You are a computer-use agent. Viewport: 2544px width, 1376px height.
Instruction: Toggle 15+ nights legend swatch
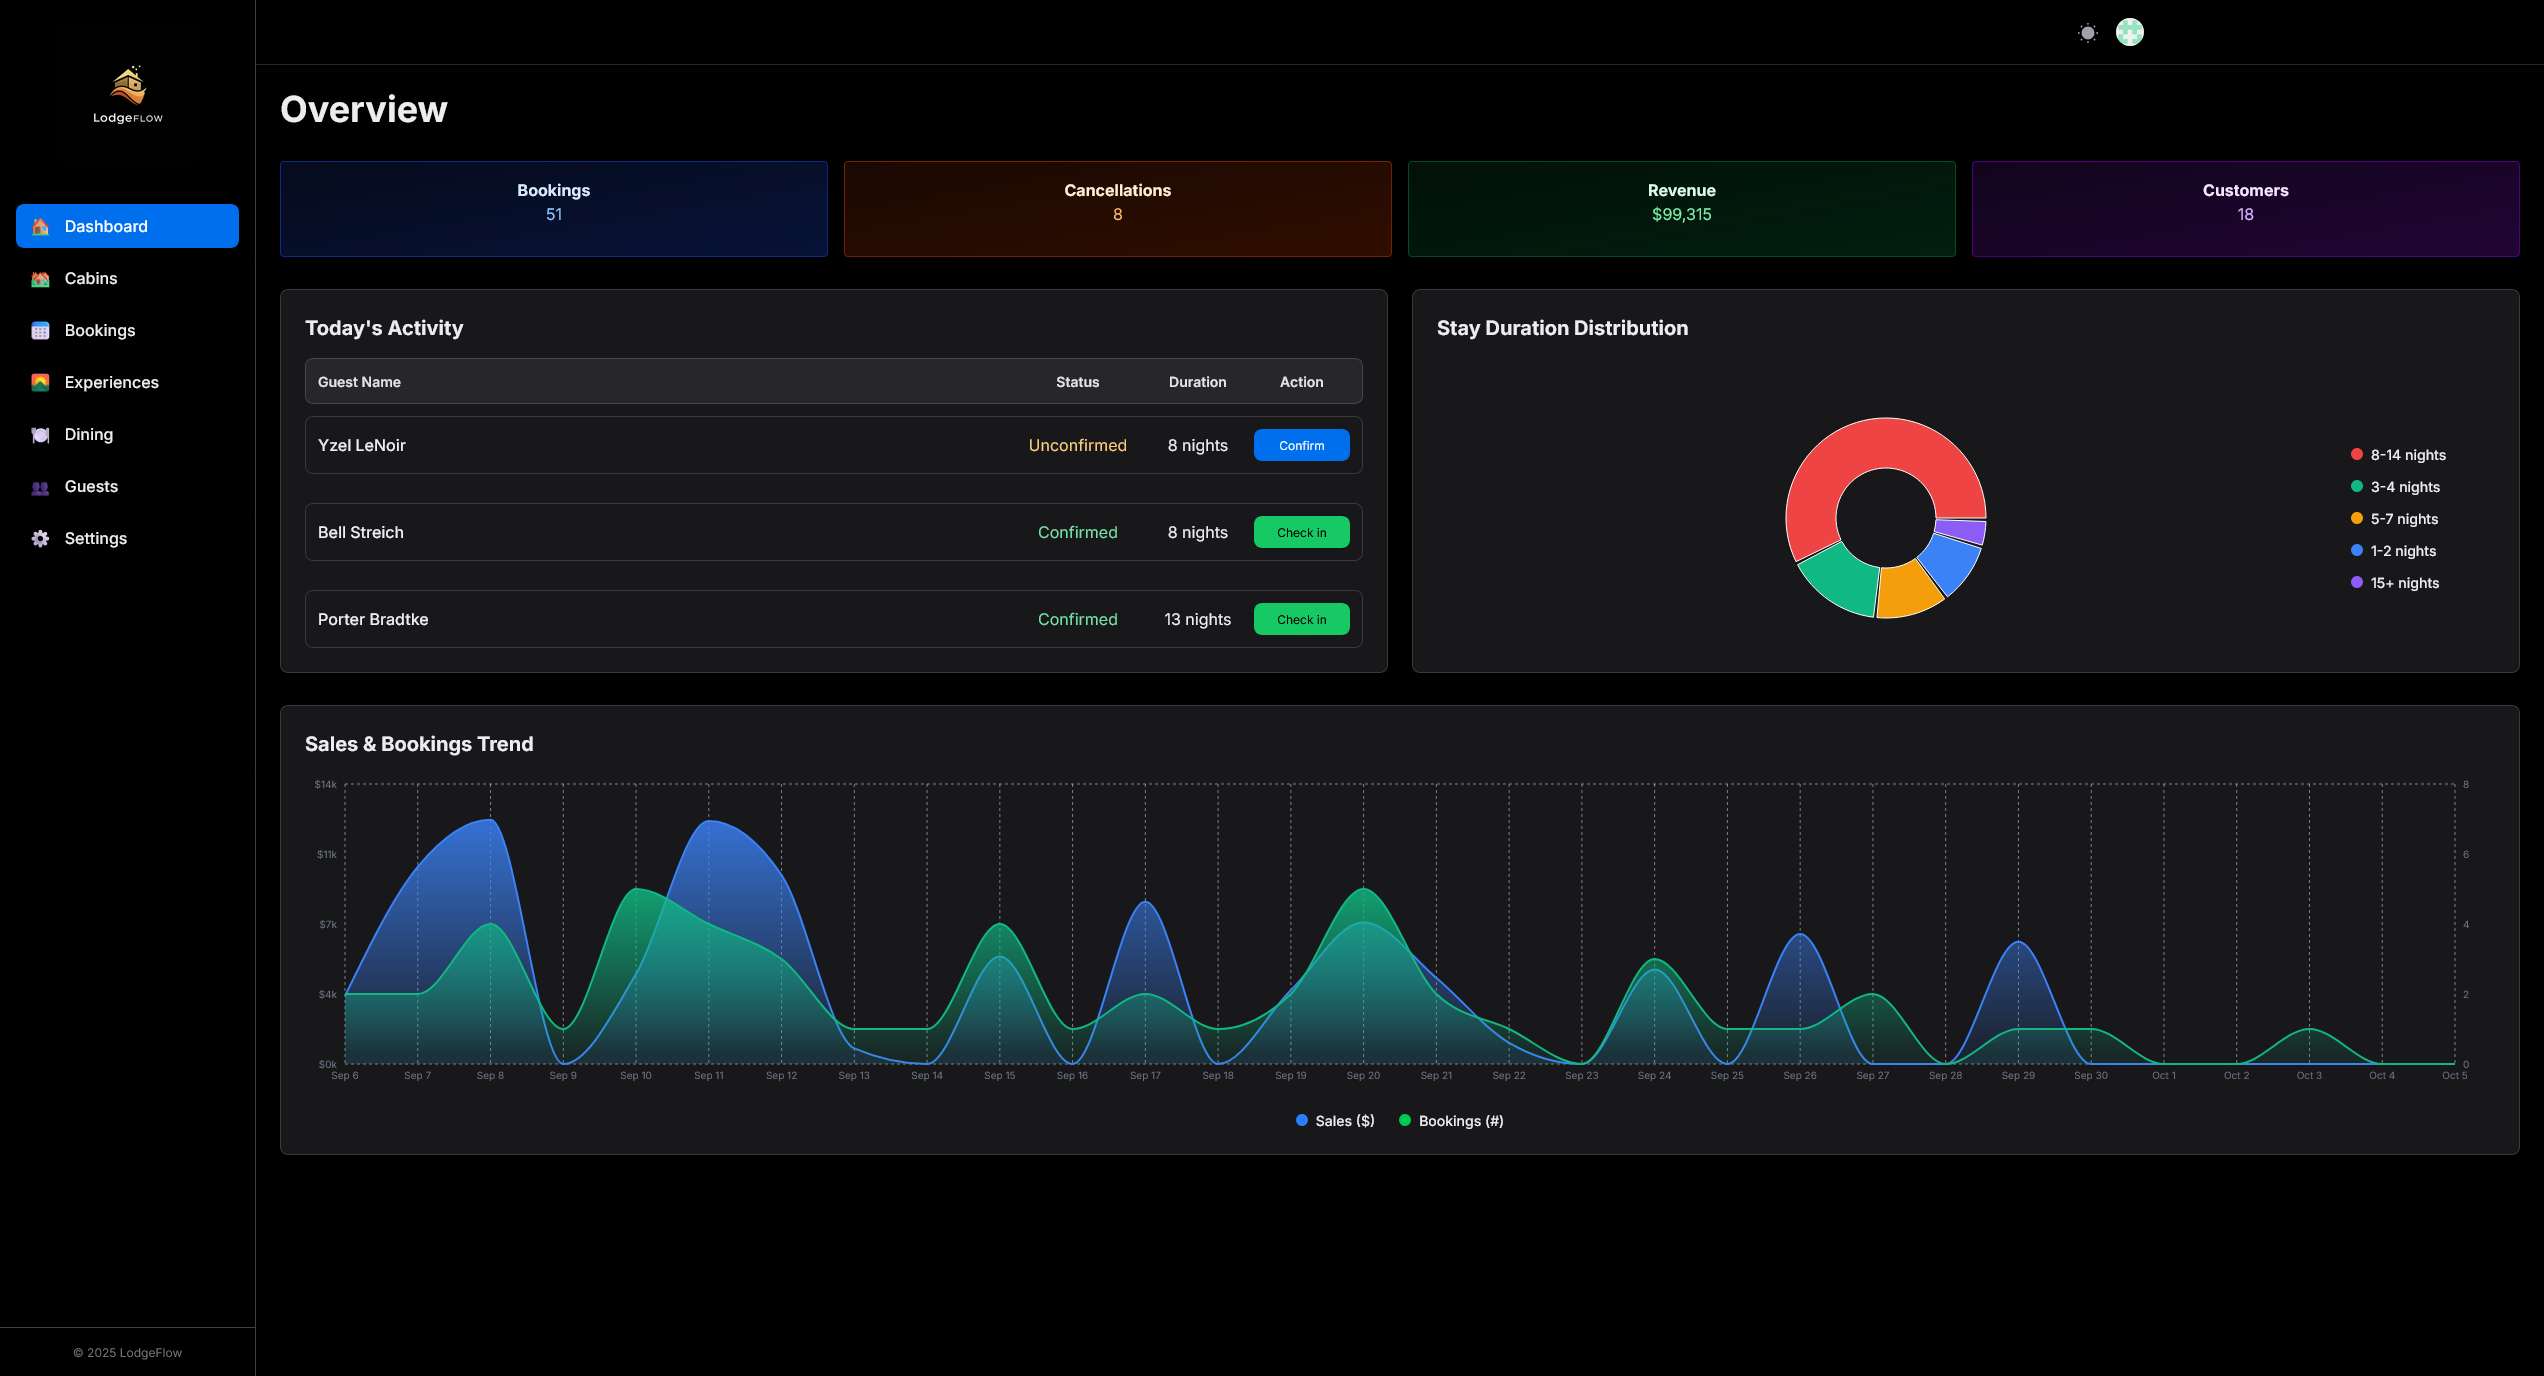click(x=2357, y=582)
